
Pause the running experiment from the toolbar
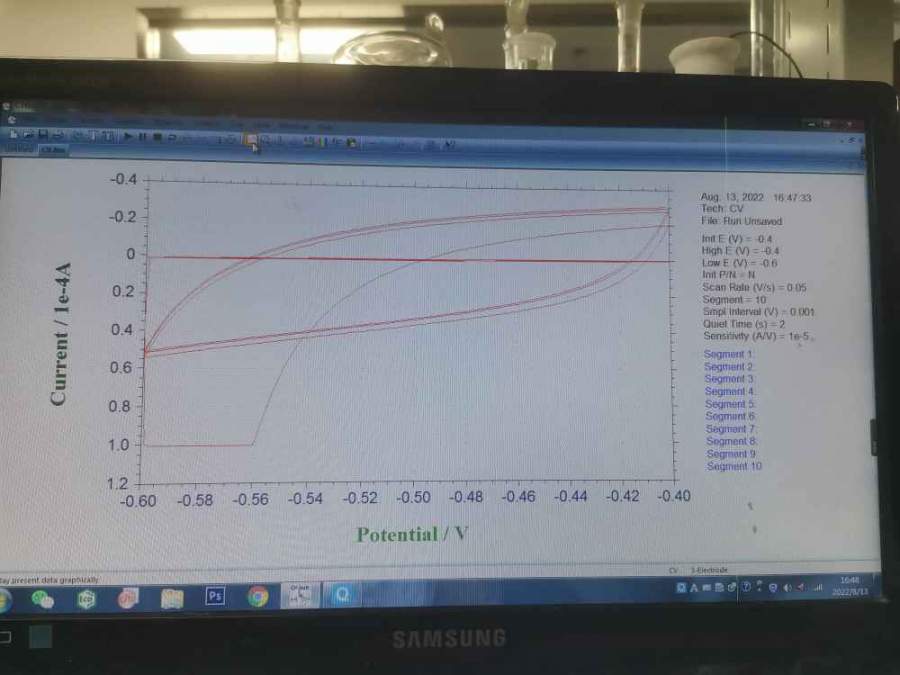pos(142,137)
